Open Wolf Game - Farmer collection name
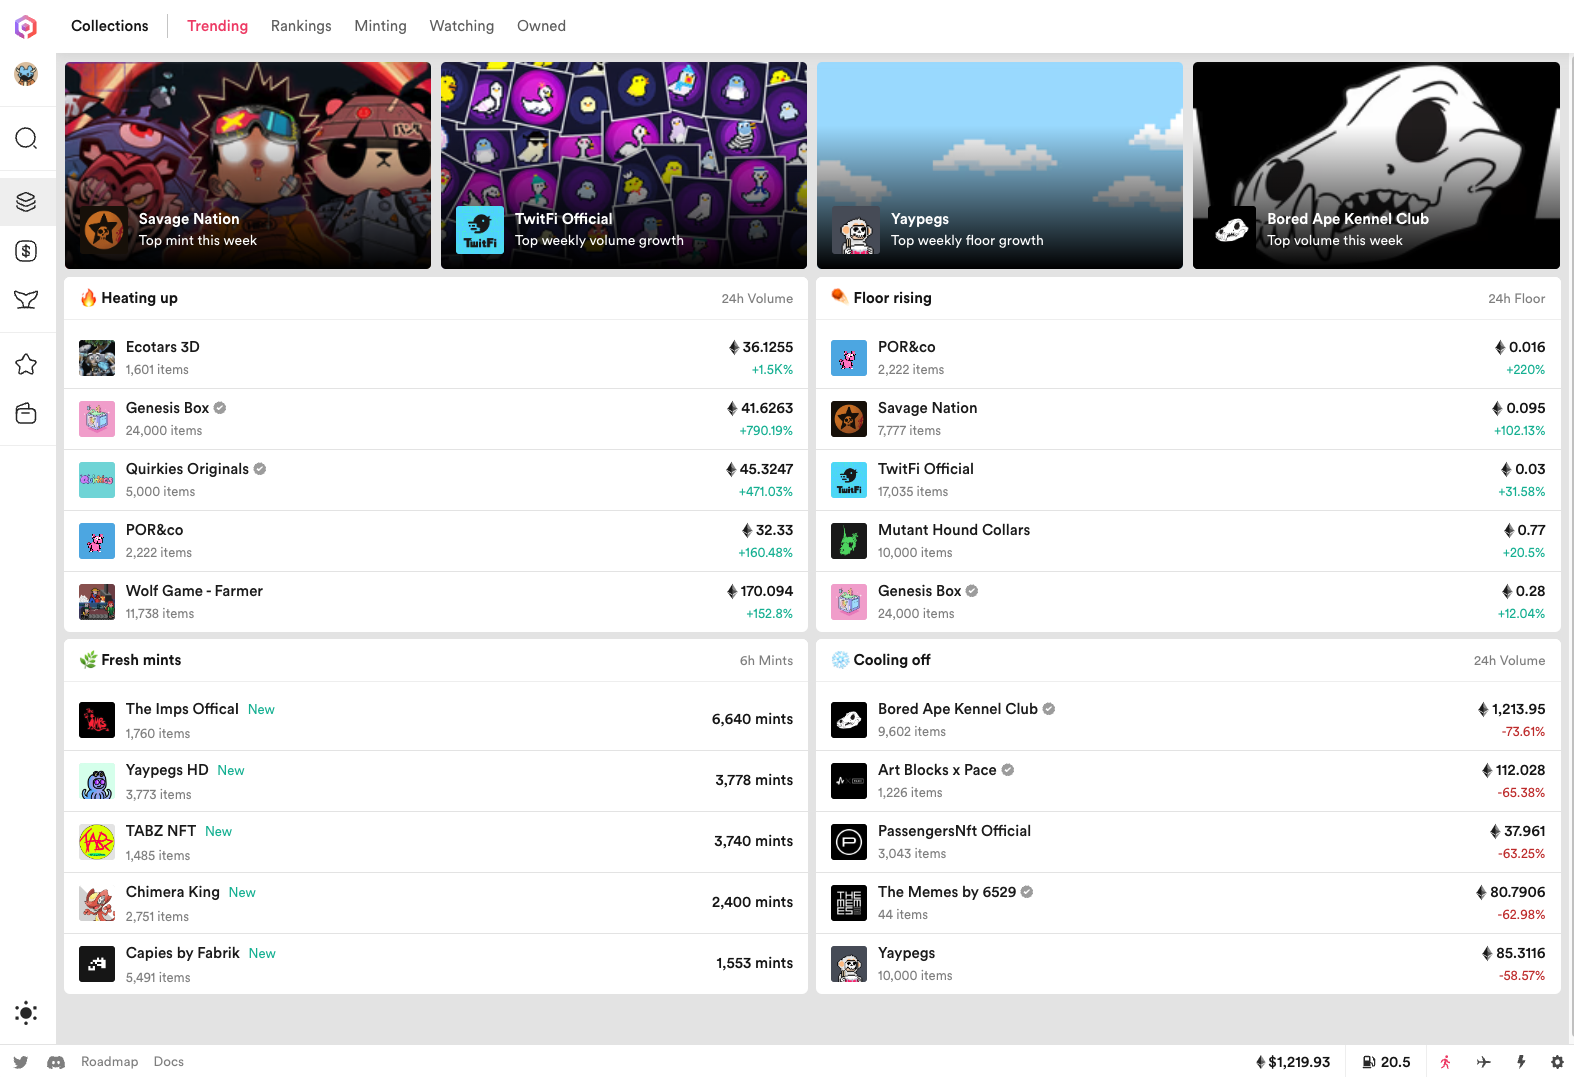Viewport: 1574px width, 1077px height. click(x=194, y=591)
